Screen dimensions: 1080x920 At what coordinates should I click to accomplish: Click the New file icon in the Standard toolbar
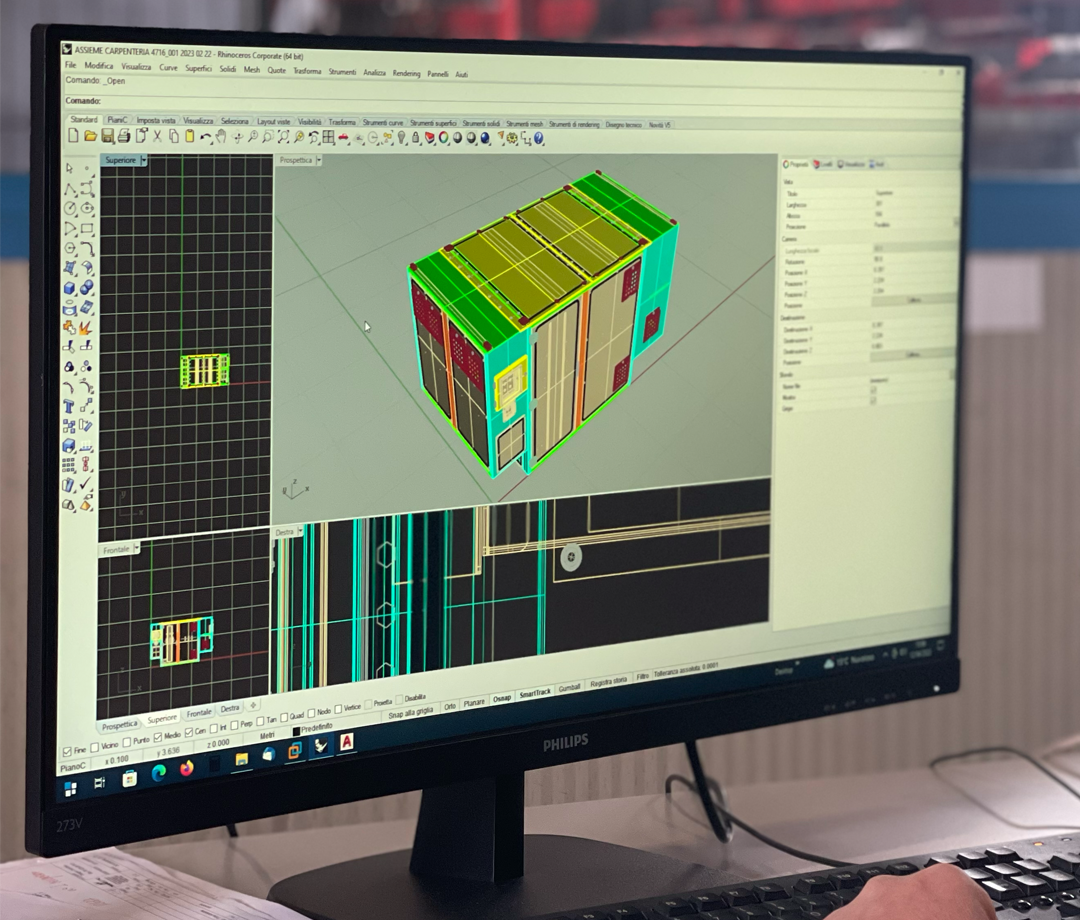73,135
